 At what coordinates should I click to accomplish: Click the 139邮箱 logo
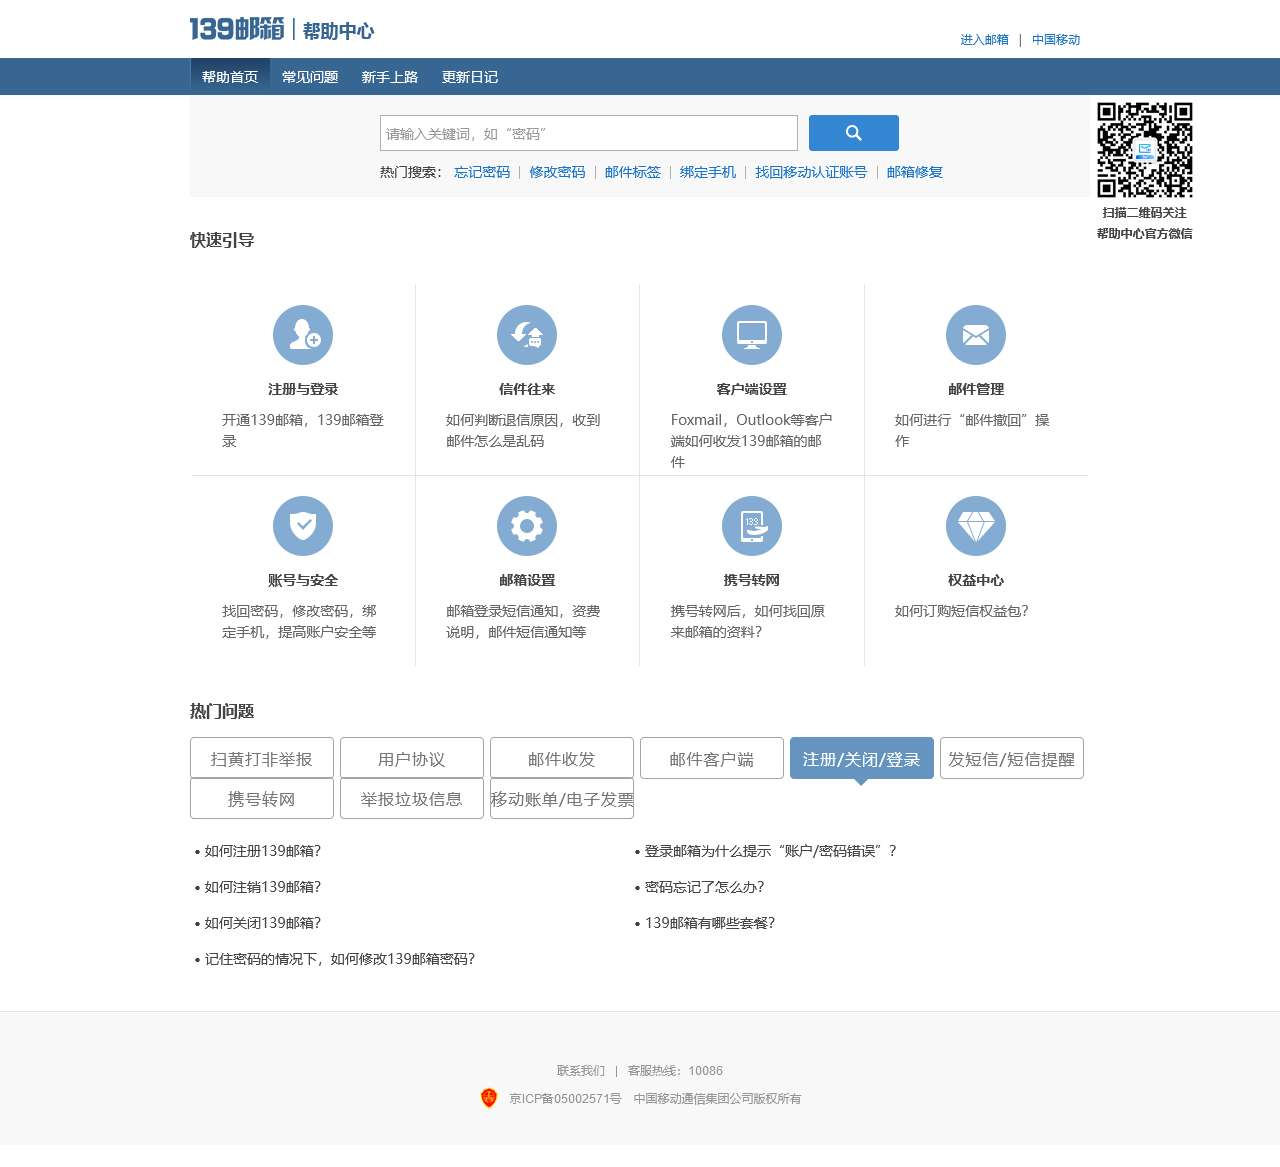(x=237, y=29)
